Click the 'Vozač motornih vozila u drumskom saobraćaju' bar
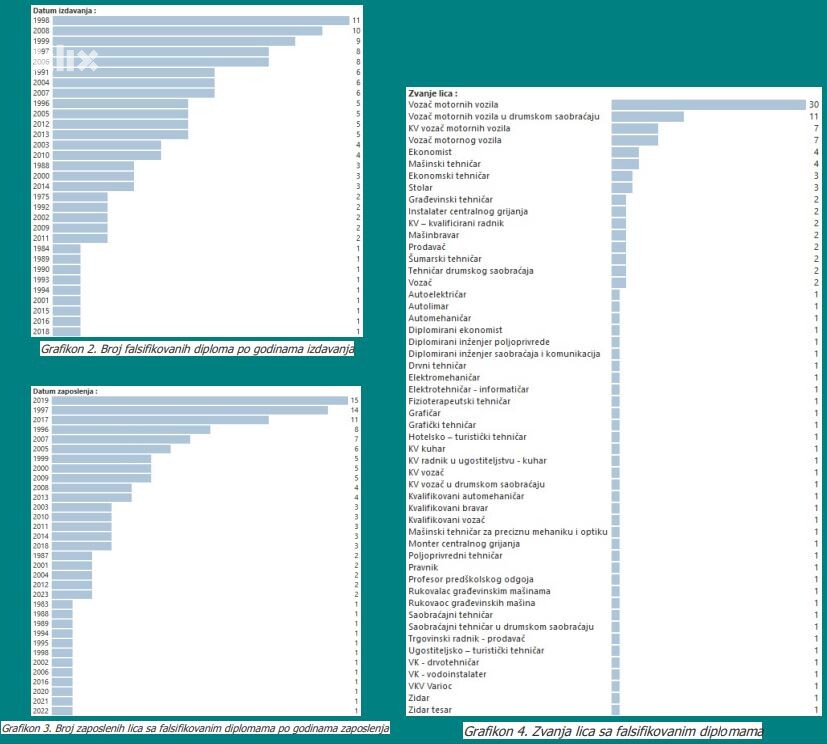 (647, 116)
